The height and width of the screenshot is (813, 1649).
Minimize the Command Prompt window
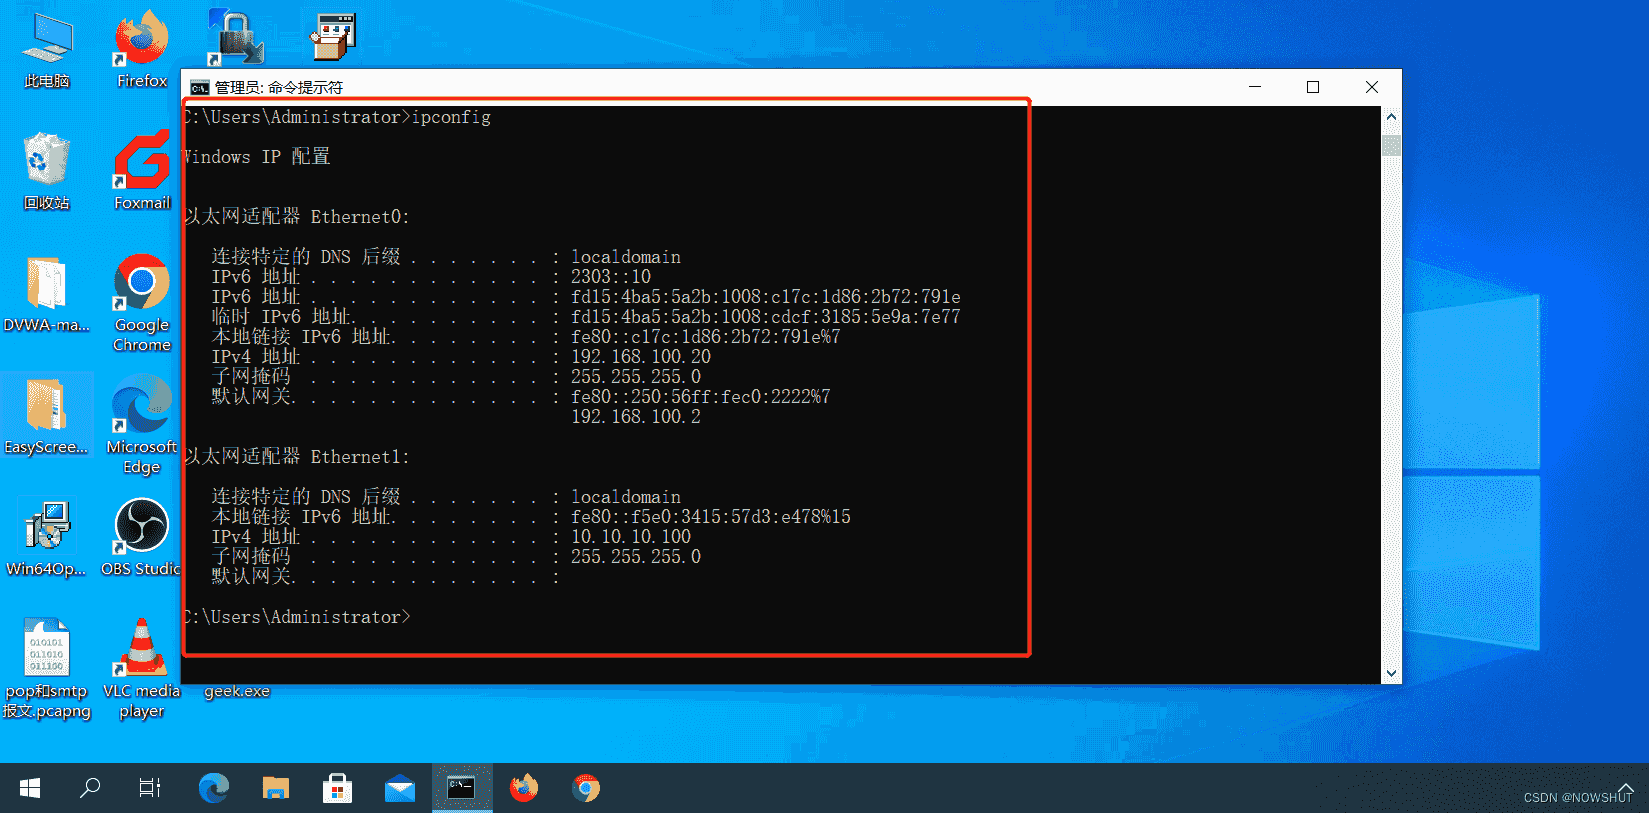point(1255,87)
